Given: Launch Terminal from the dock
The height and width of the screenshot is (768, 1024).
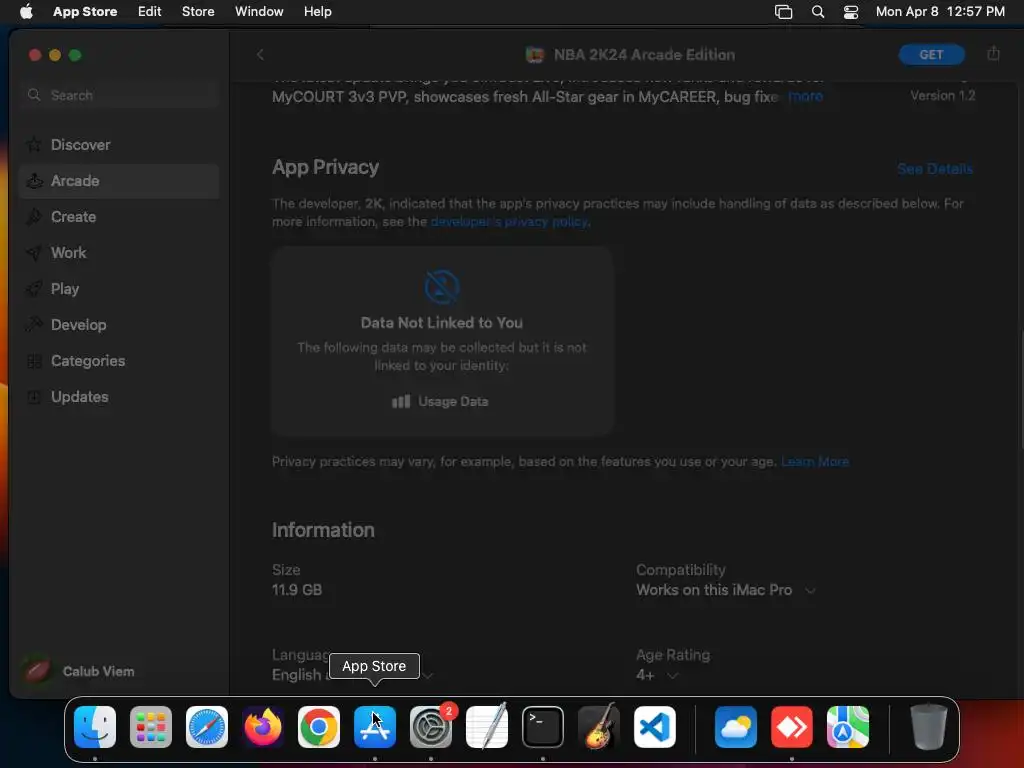Looking at the screenshot, I should click(543, 726).
